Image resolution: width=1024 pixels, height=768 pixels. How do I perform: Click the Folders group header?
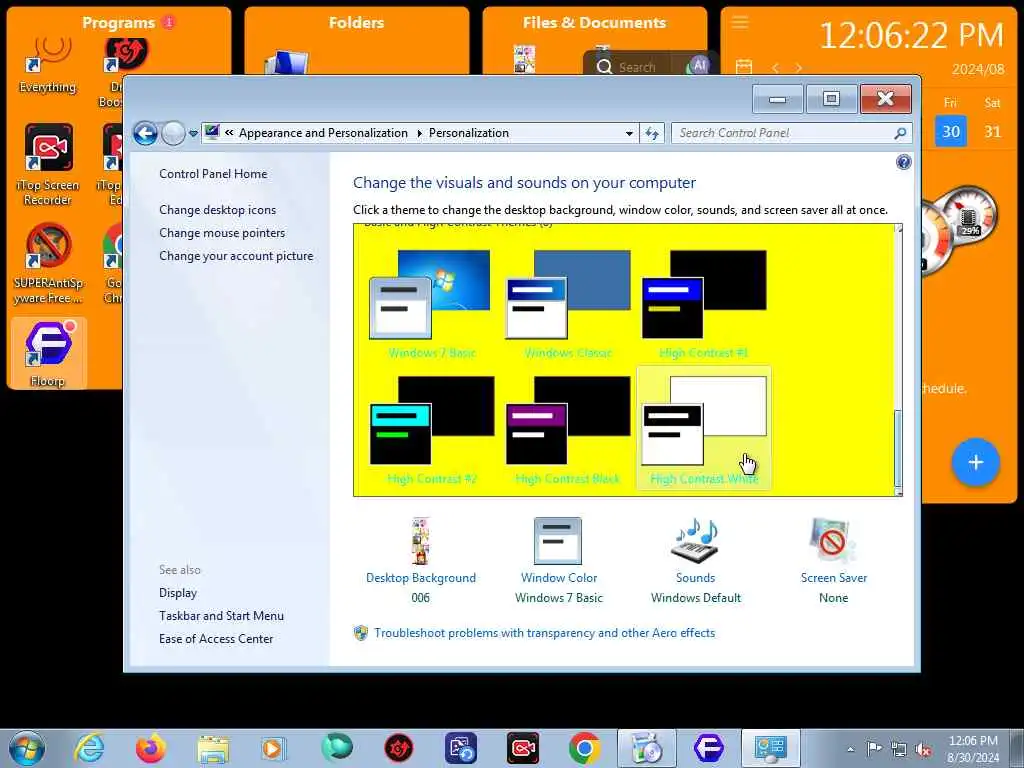click(356, 23)
